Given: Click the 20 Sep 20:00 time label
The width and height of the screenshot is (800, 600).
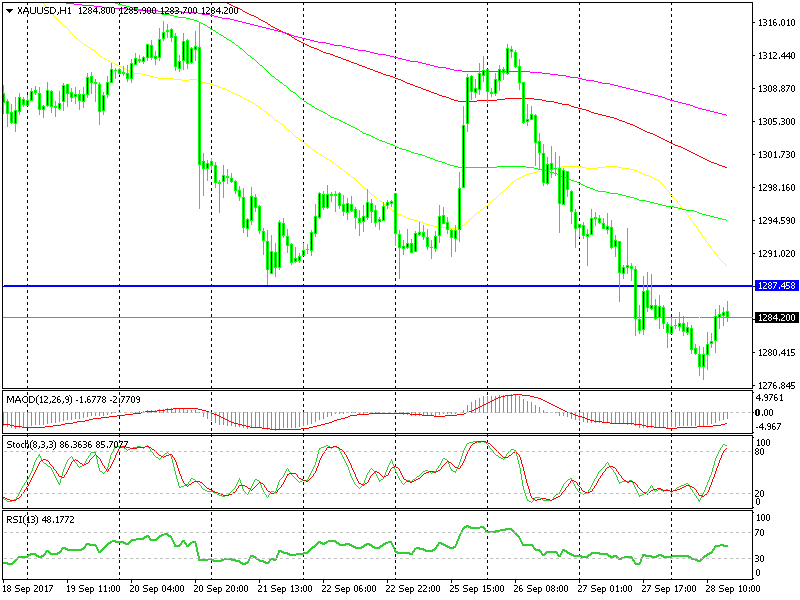Looking at the screenshot, I should tap(221, 588).
